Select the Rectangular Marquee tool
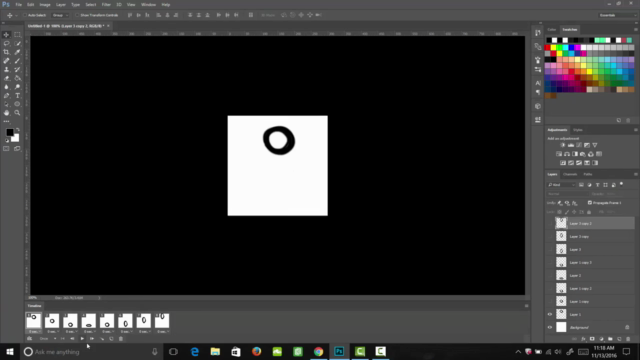Image resolution: width=640 pixels, height=360 pixels. click(x=17, y=35)
